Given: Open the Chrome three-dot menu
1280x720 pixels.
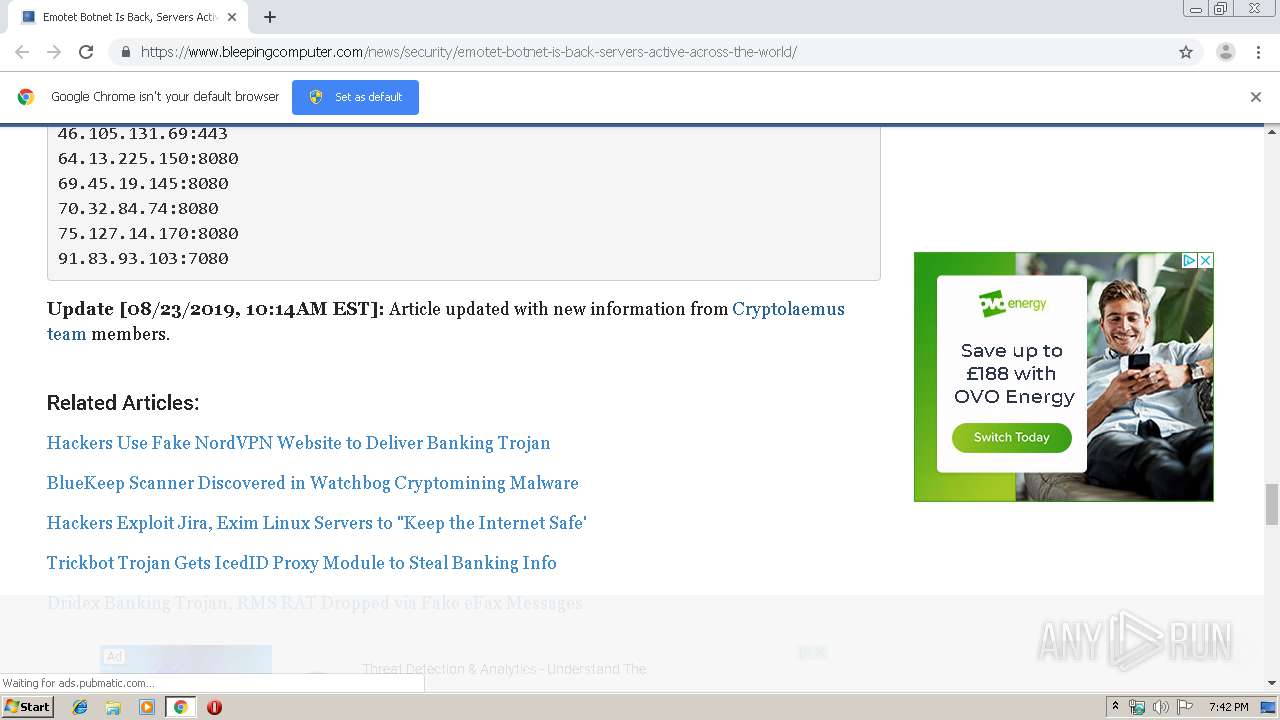Looking at the screenshot, I should pos(1258,52).
